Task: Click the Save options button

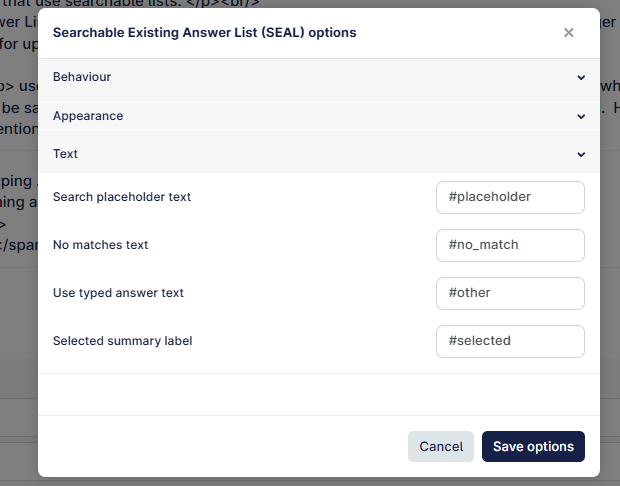Action: click(533, 446)
